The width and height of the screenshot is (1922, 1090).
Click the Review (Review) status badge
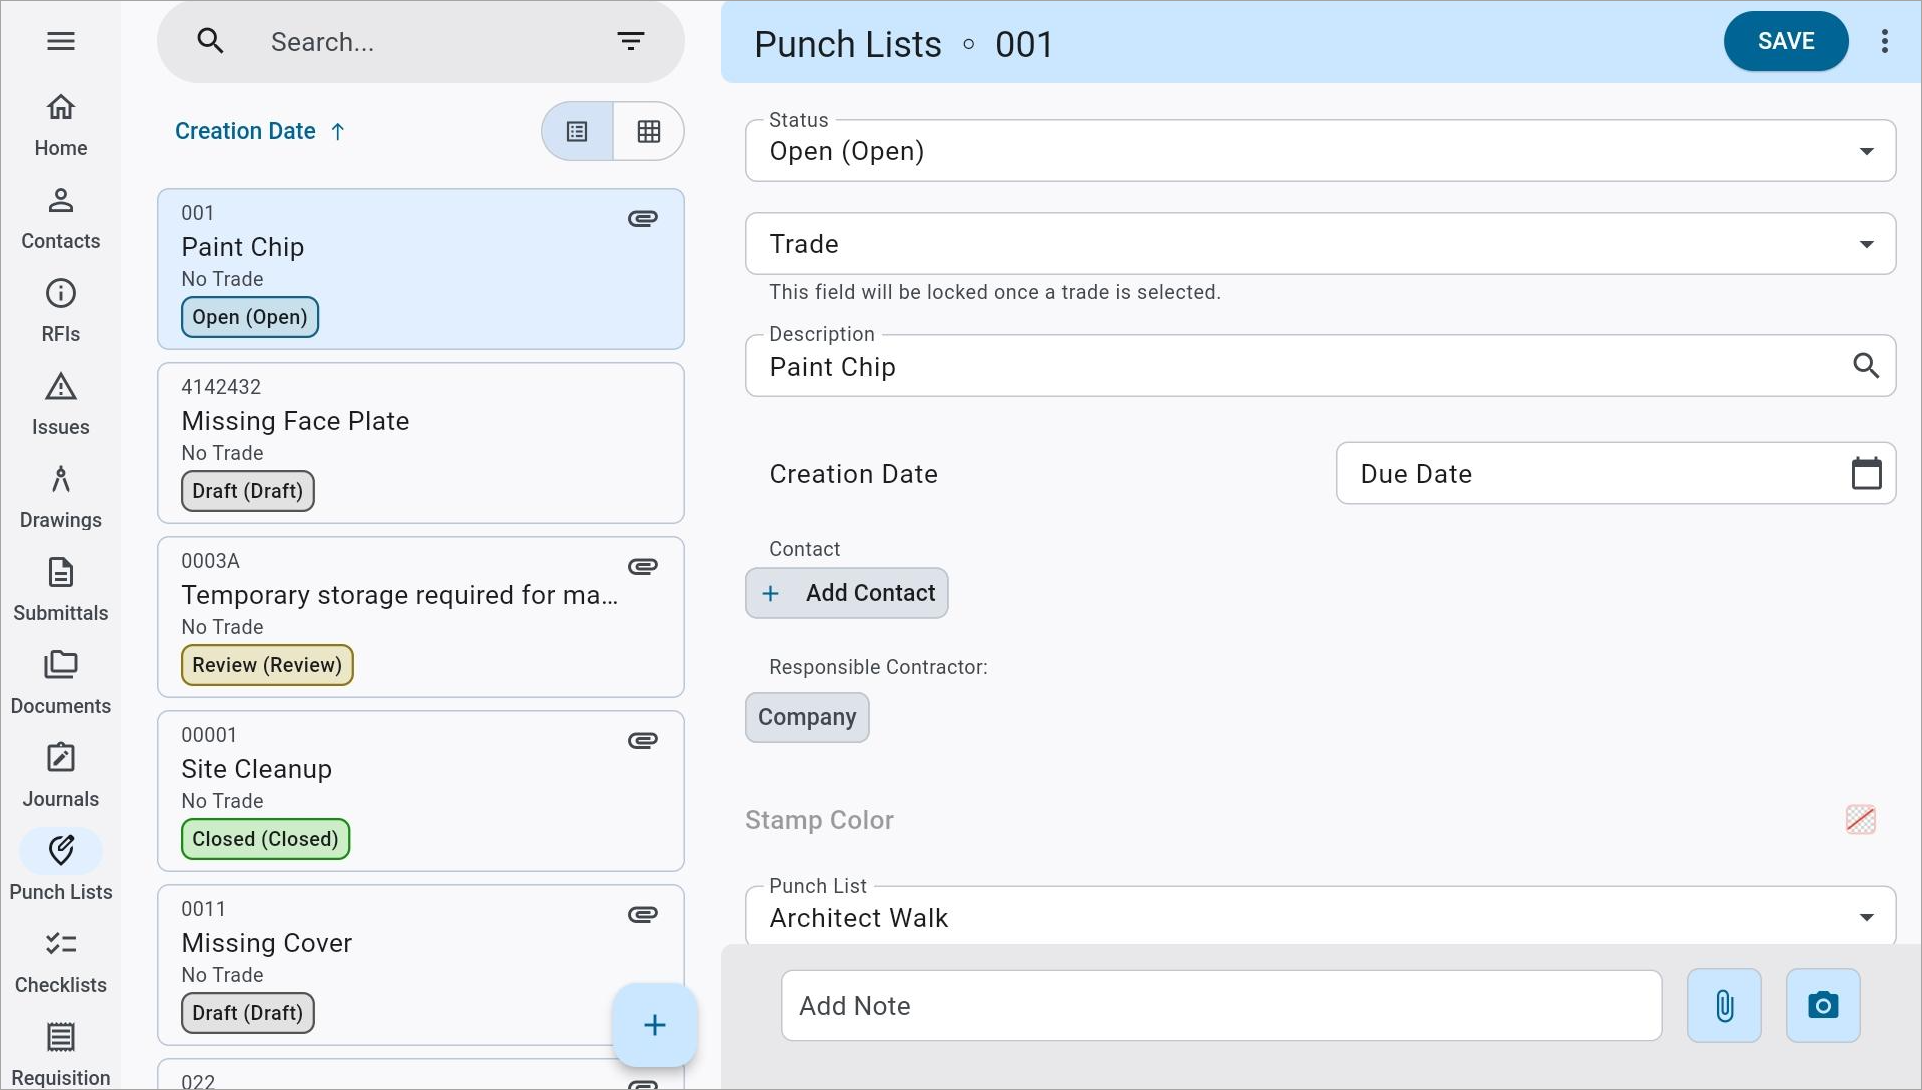267,665
